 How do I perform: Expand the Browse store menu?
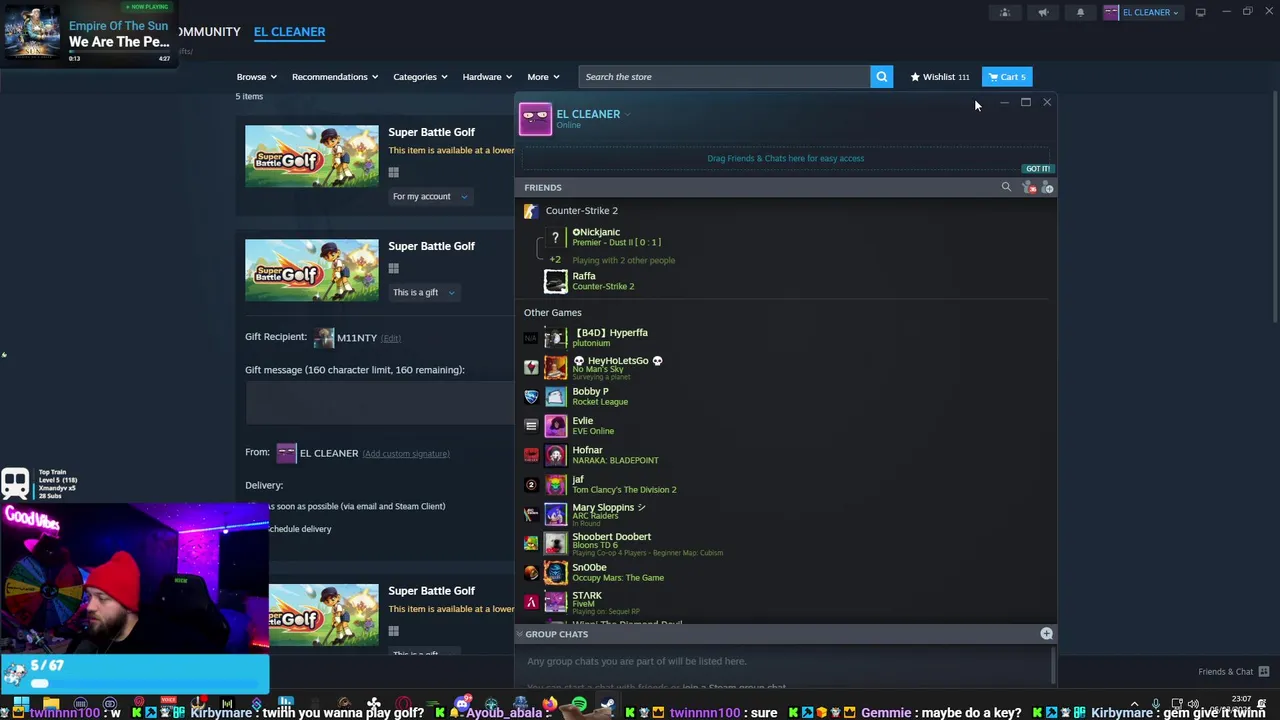256,77
